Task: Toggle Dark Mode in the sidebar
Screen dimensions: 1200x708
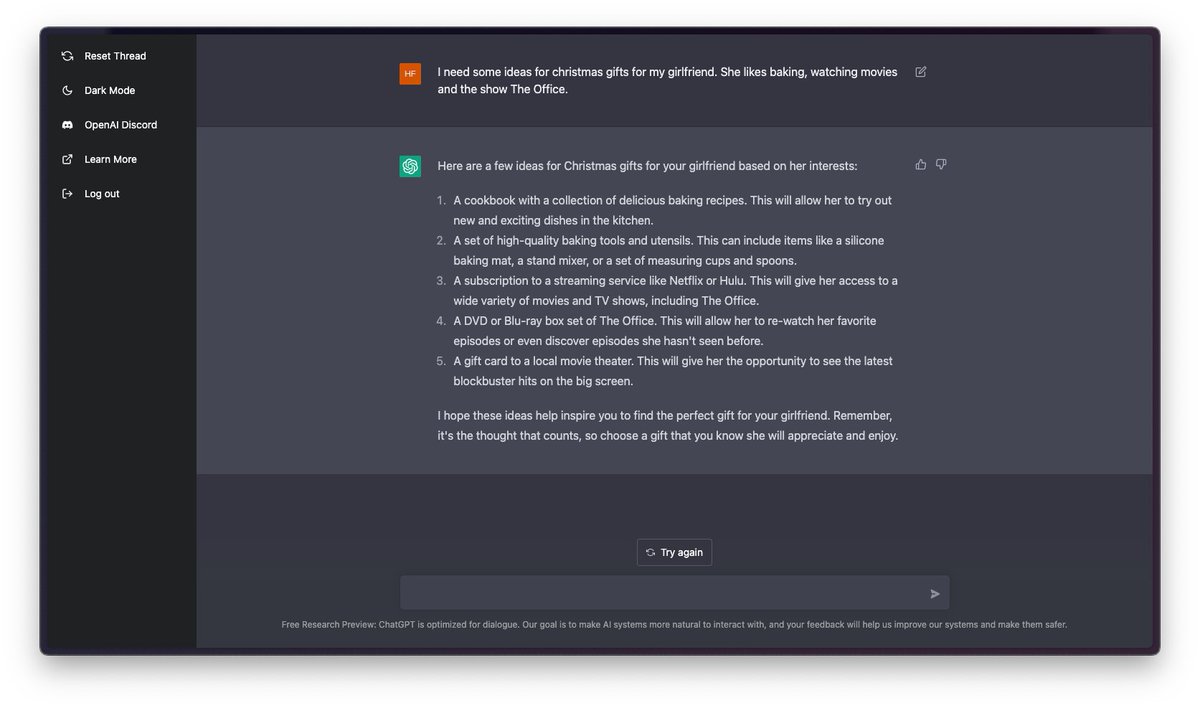Action: 109,91
